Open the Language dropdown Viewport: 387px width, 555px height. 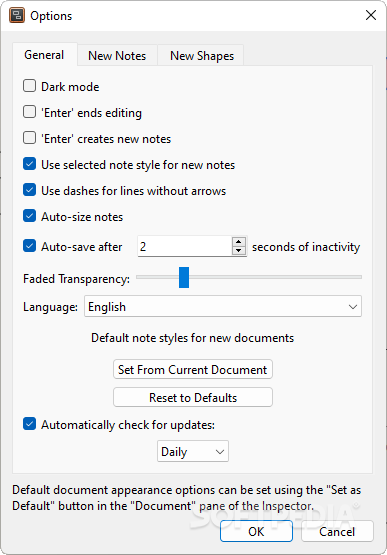(x=223, y=307)
